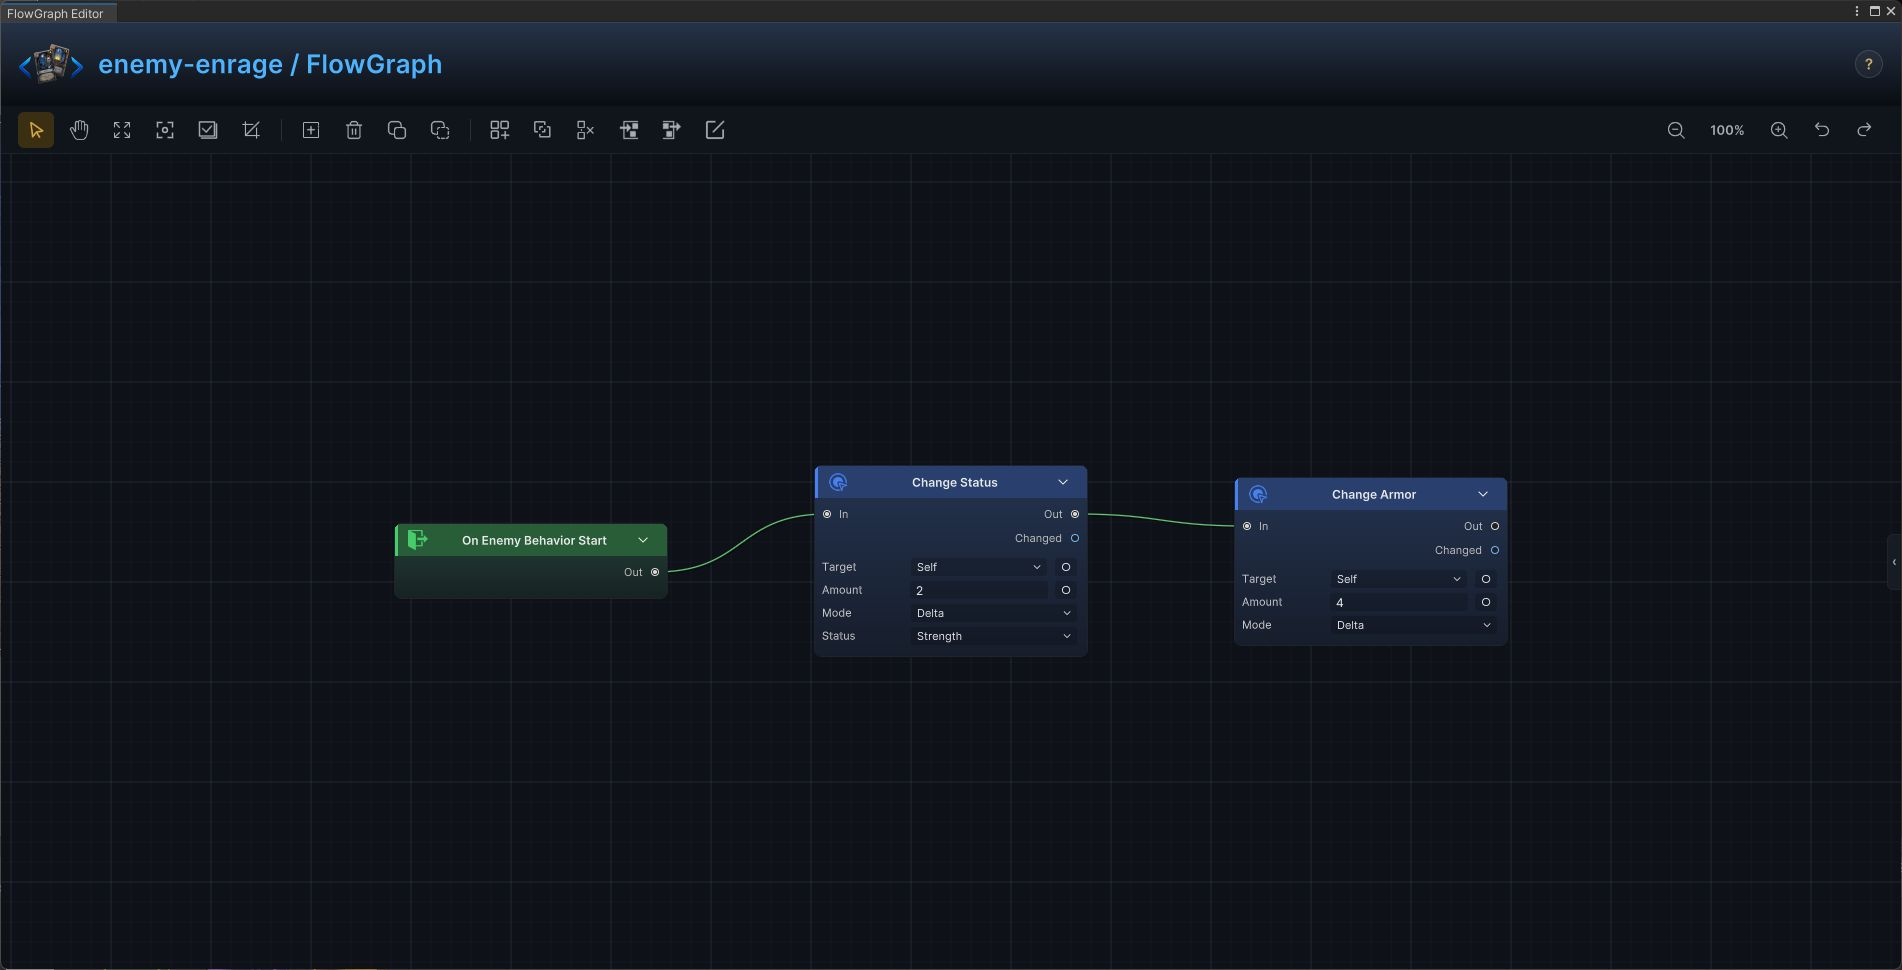Image resolution: width=1902 pixels, height=970 pixels.
Task: Expand the collapsed right side panel
Action: point(1894,562)
